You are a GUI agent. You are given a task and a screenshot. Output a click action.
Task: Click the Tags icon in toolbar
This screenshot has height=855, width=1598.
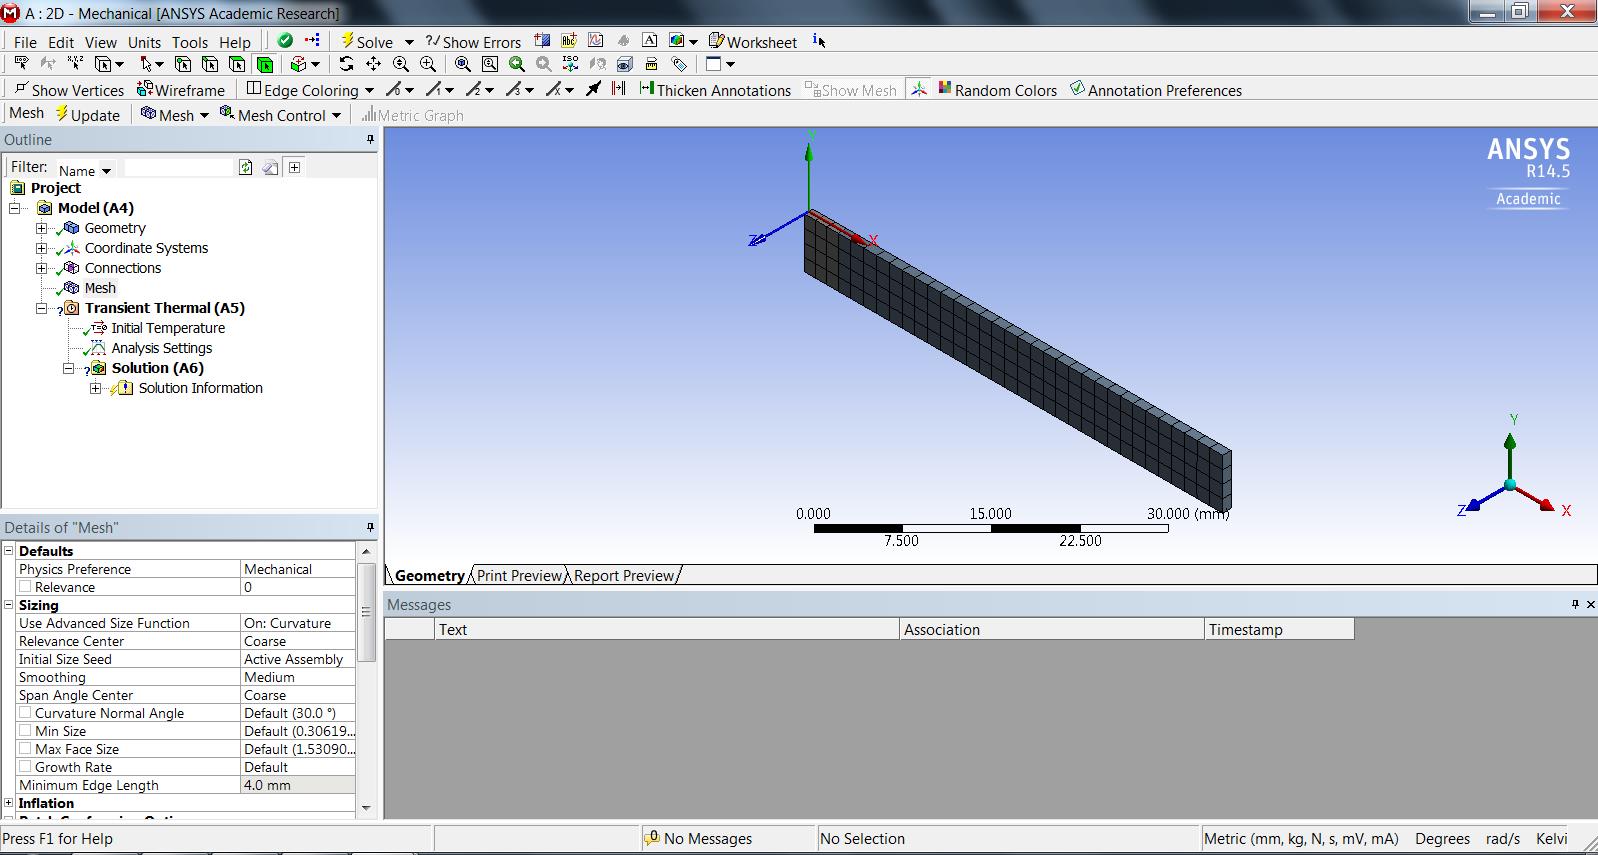[679, 64]
